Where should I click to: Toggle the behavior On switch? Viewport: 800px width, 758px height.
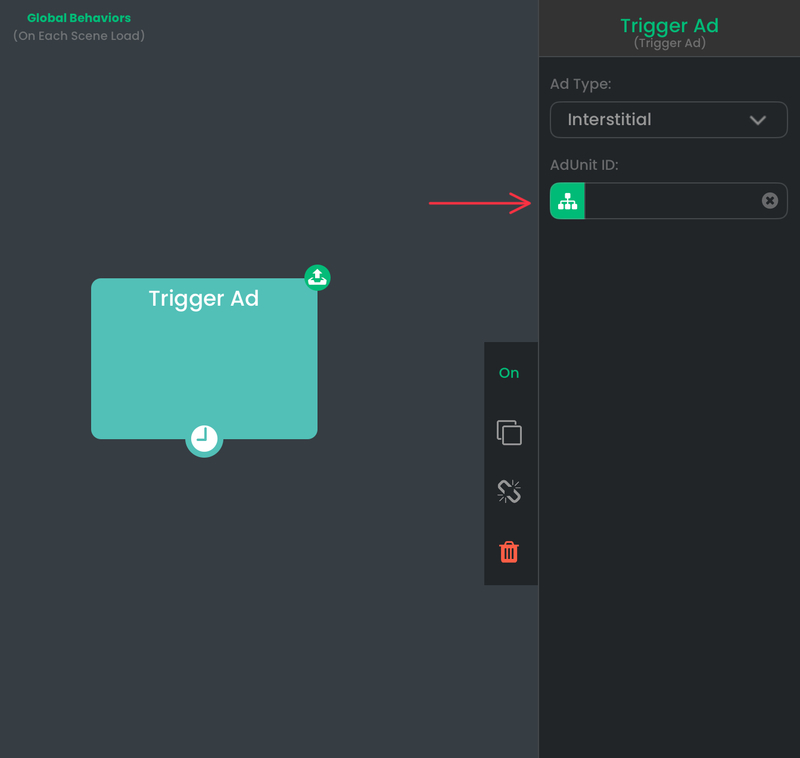coord(509,373)
